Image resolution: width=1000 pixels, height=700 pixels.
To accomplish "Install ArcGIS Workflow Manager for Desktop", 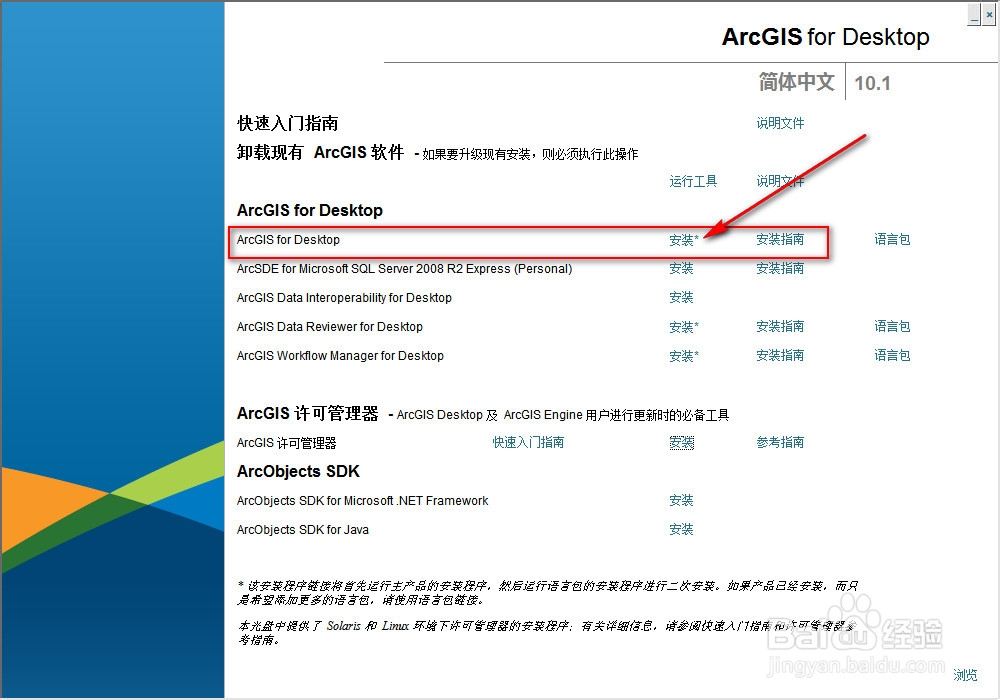I will pyautogui.click(x=684, y=356).
